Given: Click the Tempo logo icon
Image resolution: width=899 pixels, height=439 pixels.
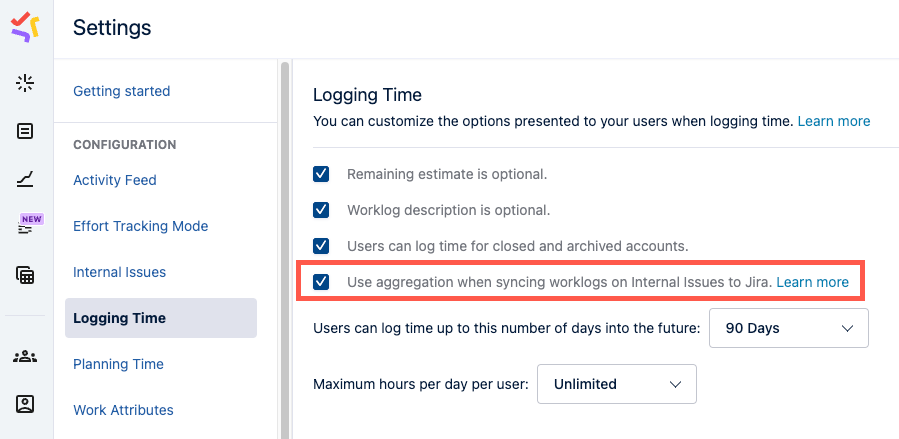Looking at the screenshot, I should [25, 27].
